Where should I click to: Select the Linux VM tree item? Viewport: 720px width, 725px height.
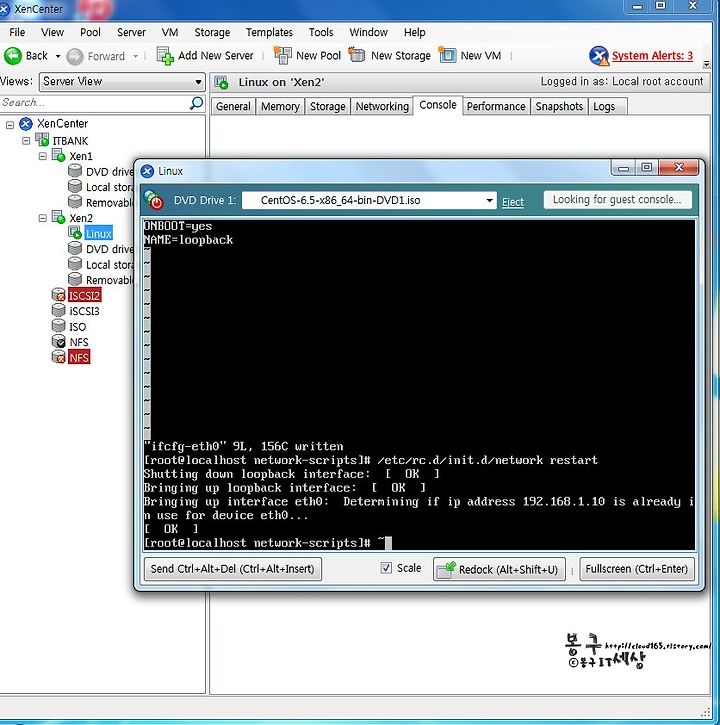point(98,233)
